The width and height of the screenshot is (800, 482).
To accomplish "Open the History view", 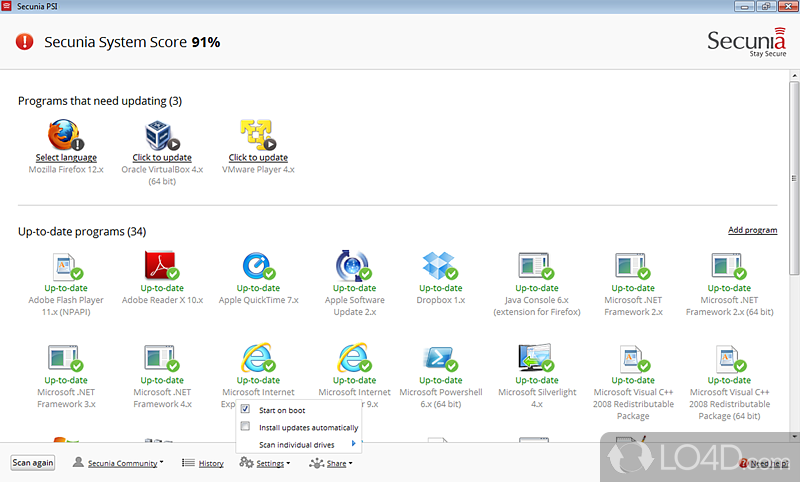I will pyautogui.click(x=203, y=463).
